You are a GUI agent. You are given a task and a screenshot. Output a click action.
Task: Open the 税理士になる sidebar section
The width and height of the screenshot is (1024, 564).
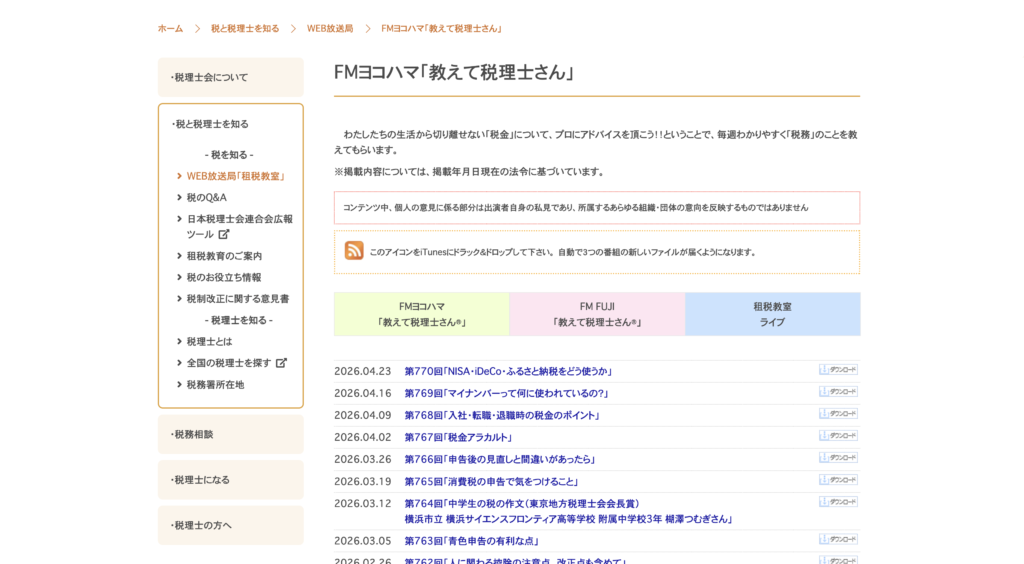tap(231, 480)
